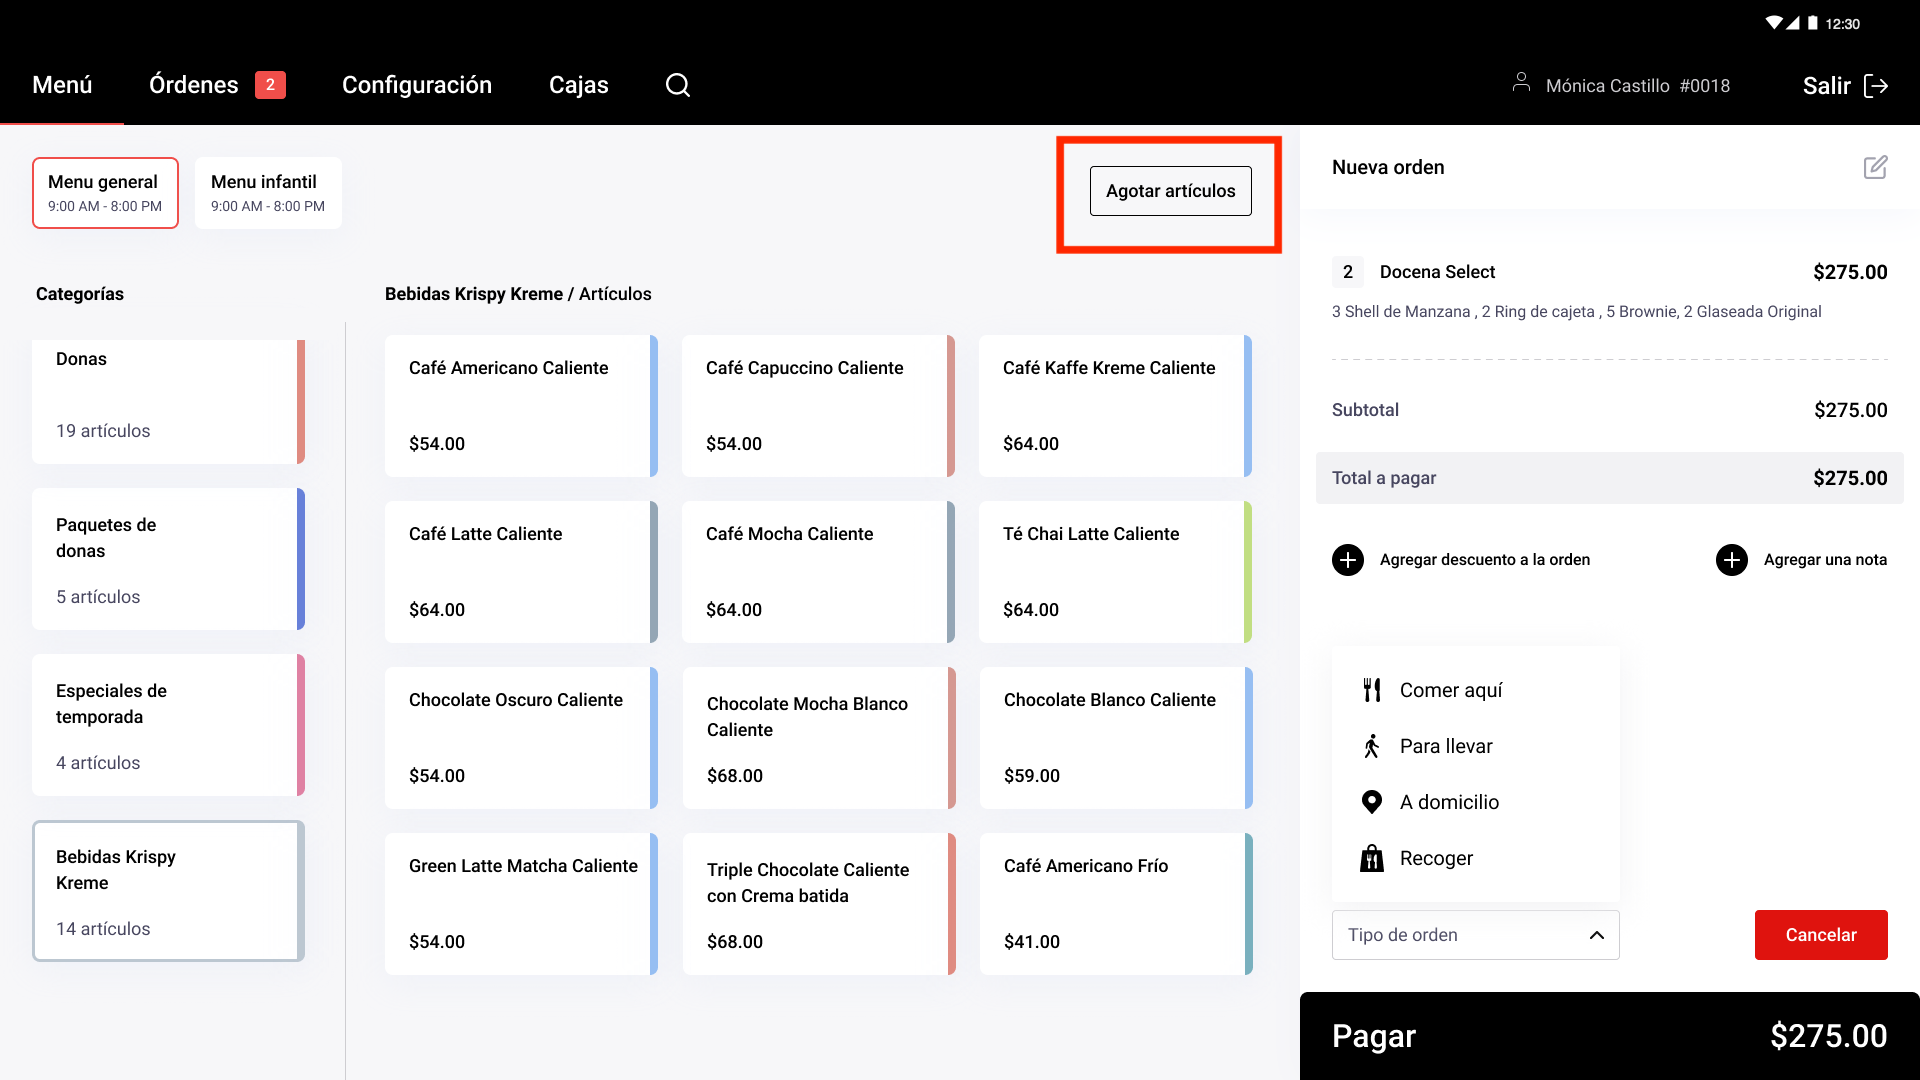Collapse the Tipo de orden dropdown
Screen dimensions: 1920x1080
tap(1476, 935)
